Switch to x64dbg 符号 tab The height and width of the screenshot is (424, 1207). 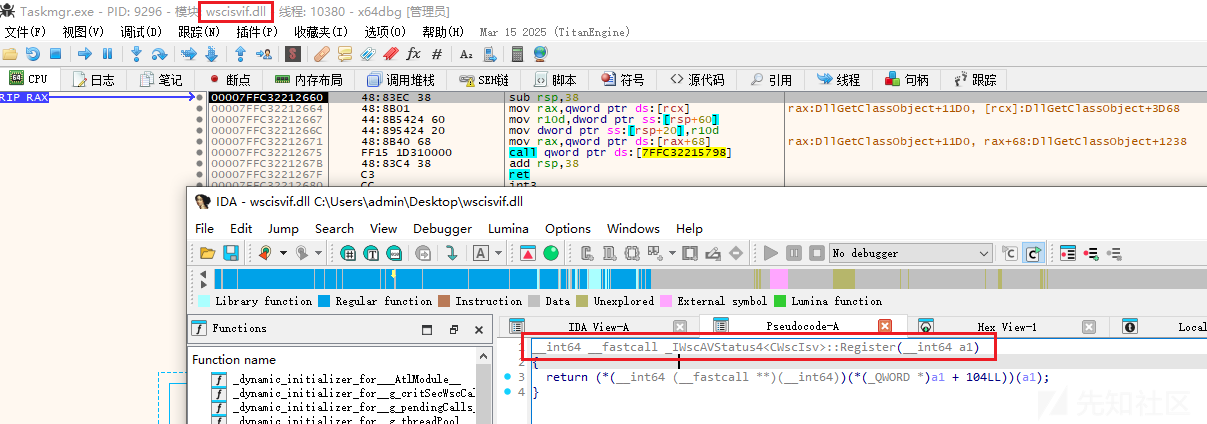click(x=622, y=80)
